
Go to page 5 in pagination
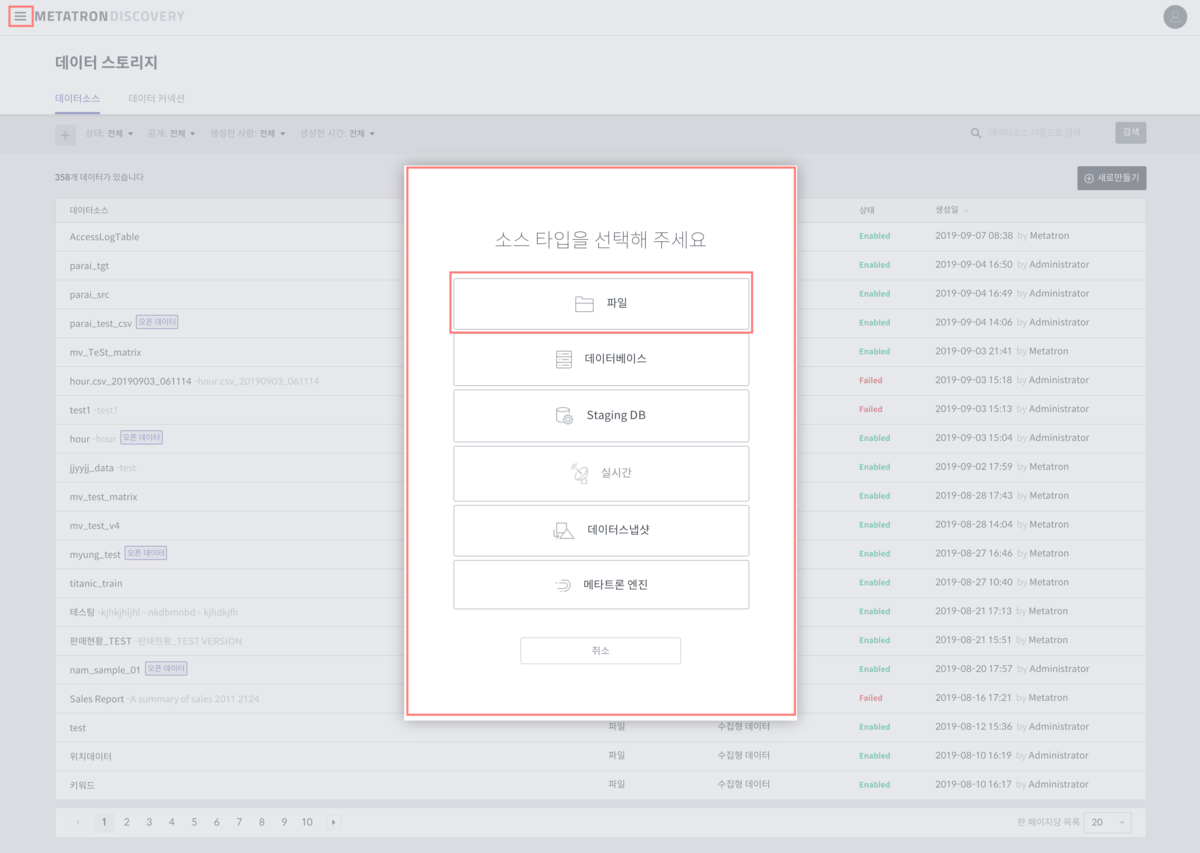(194, 822)
